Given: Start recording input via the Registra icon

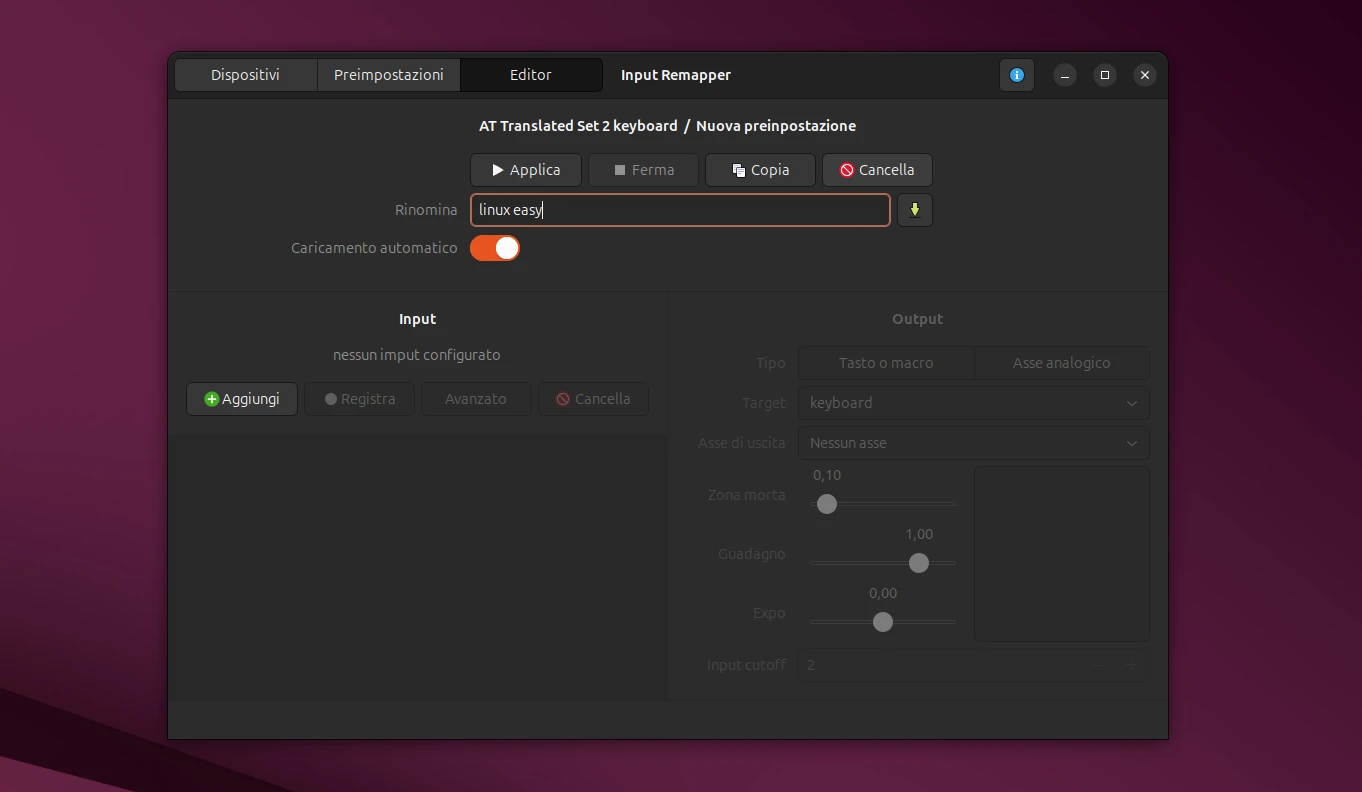Looking at the screenshot, I should (x=332, y=399).
